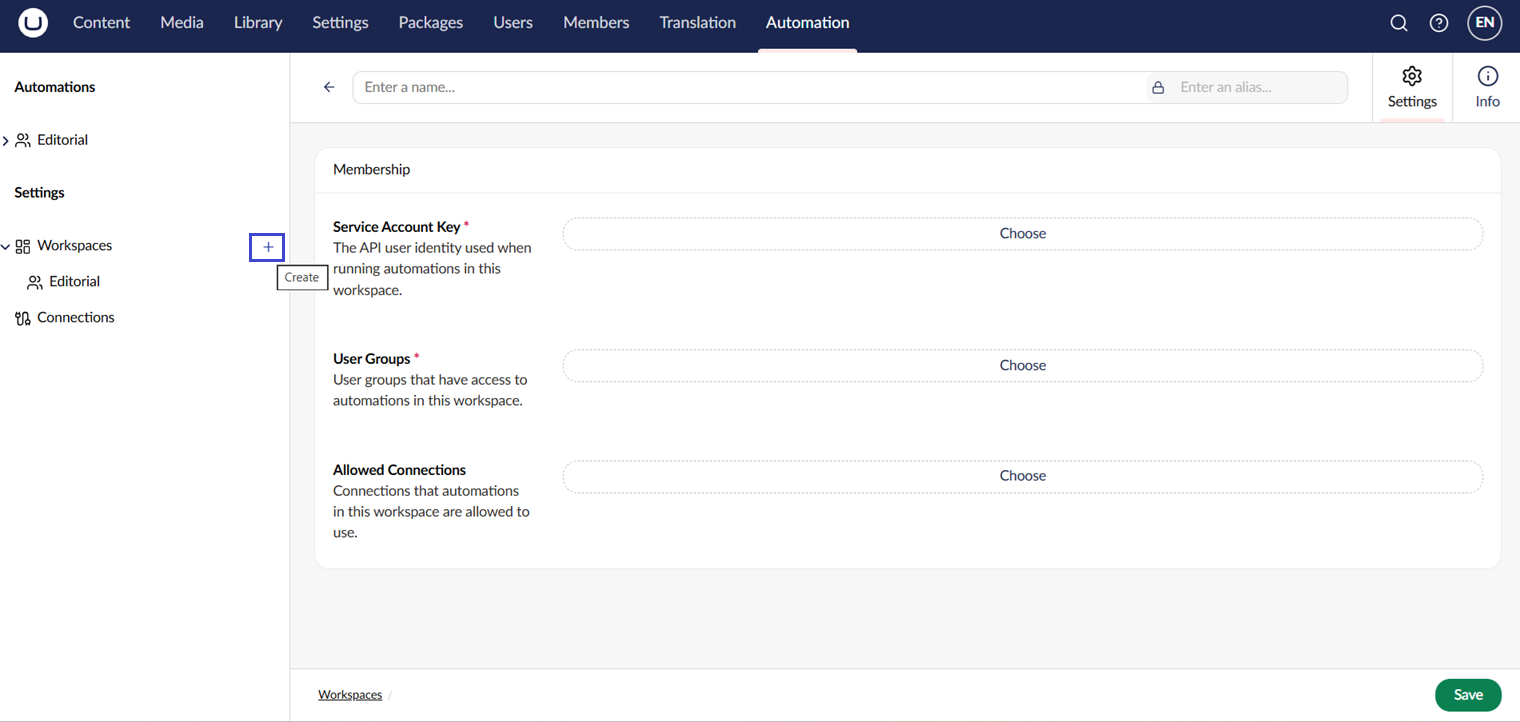Image resolution: width=1520 pixels, height=722 pixels.
Task: Open the search magnifier icon
Action: (1399, 23)
